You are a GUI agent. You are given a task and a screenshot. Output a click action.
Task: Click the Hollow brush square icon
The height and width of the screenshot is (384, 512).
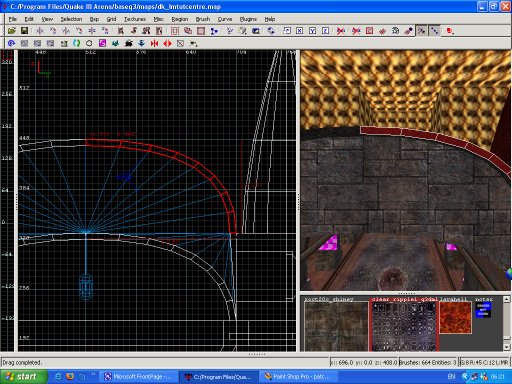pos(201,31)
